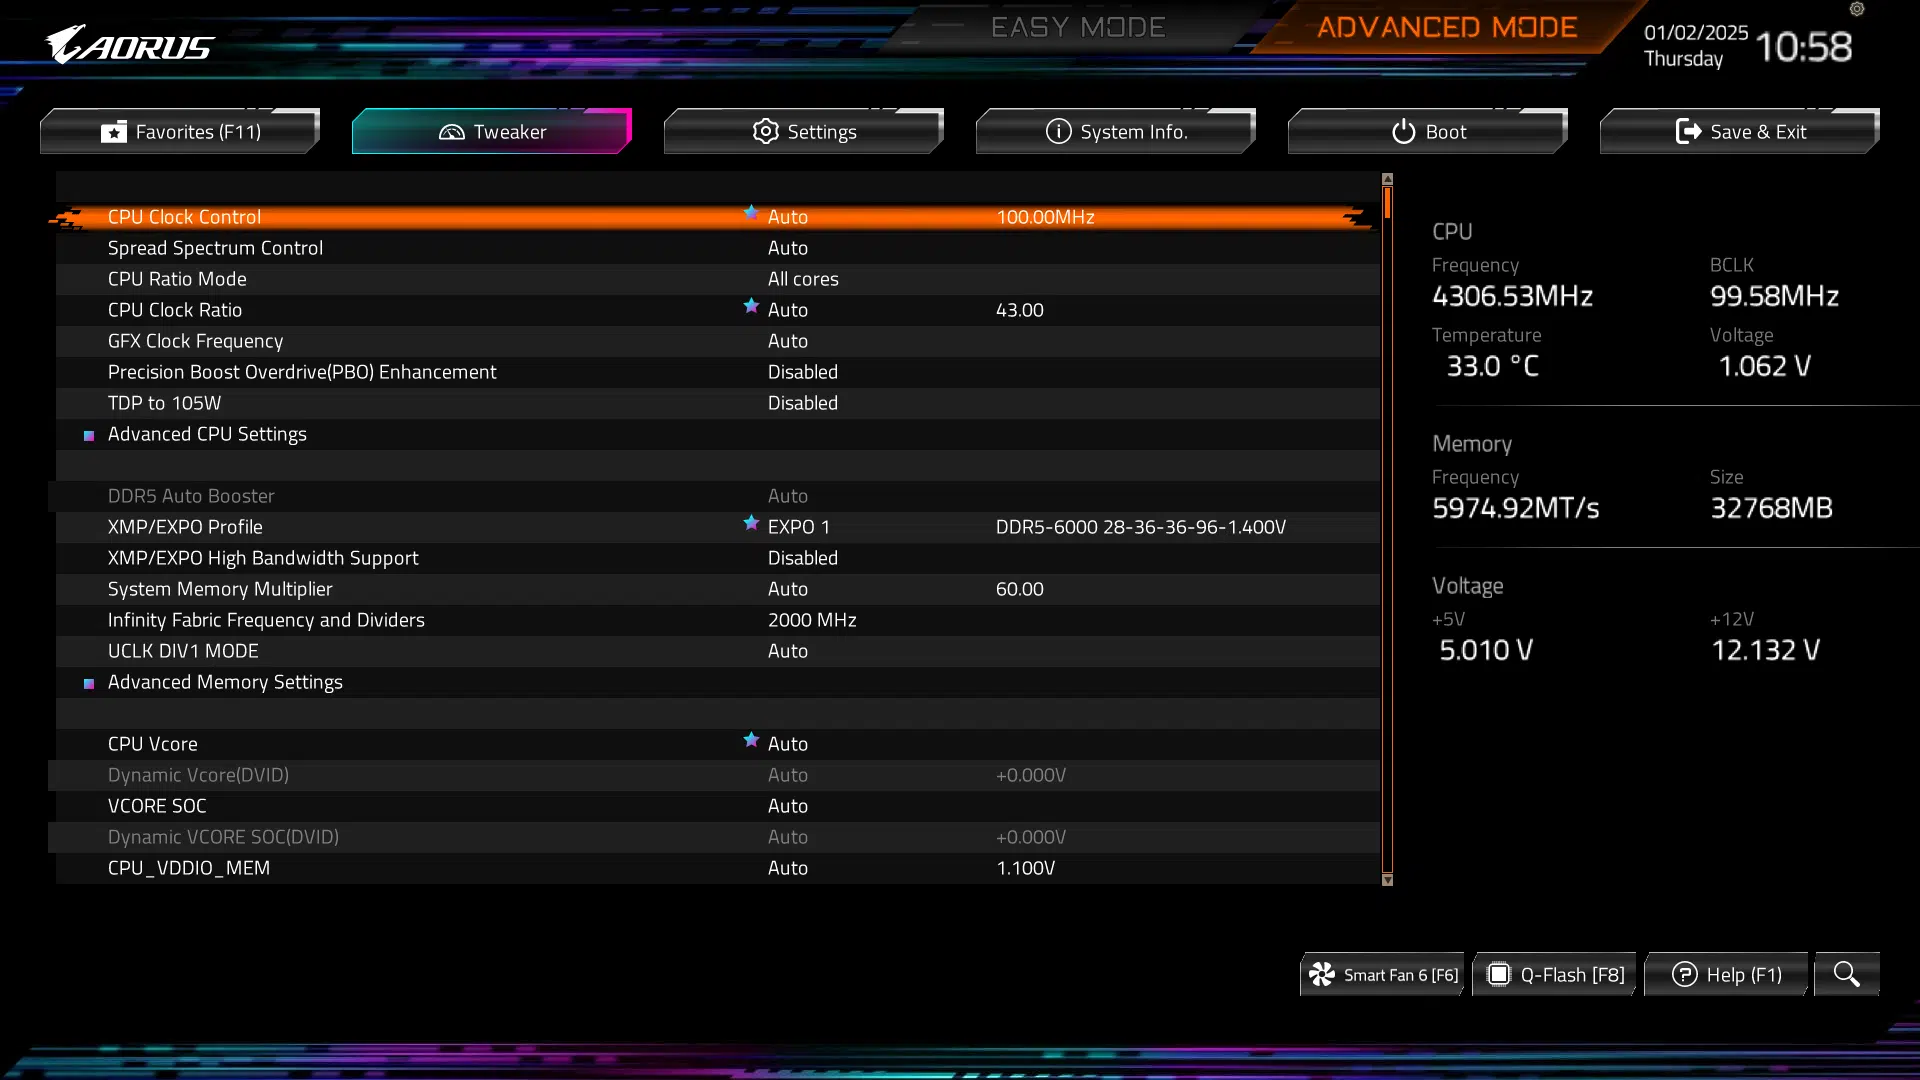
Task: Click the Q-Flash chip icon
Action: coord(1498,974)
